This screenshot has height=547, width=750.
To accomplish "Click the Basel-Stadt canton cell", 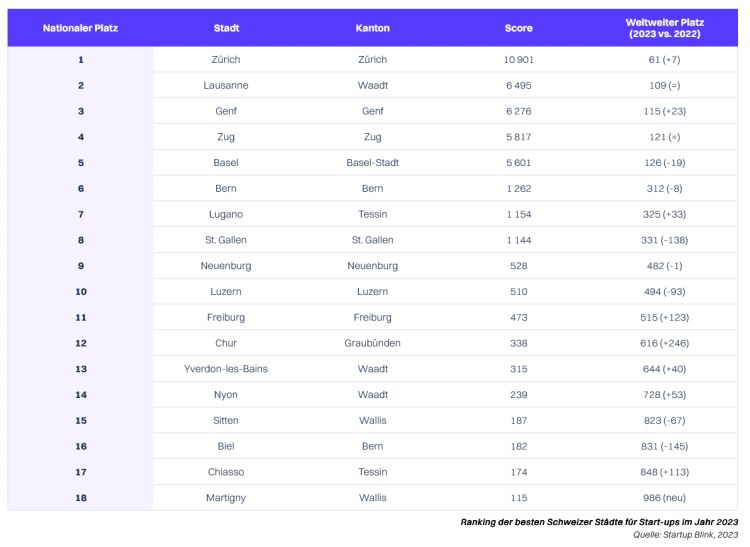I will coord(373,163).
